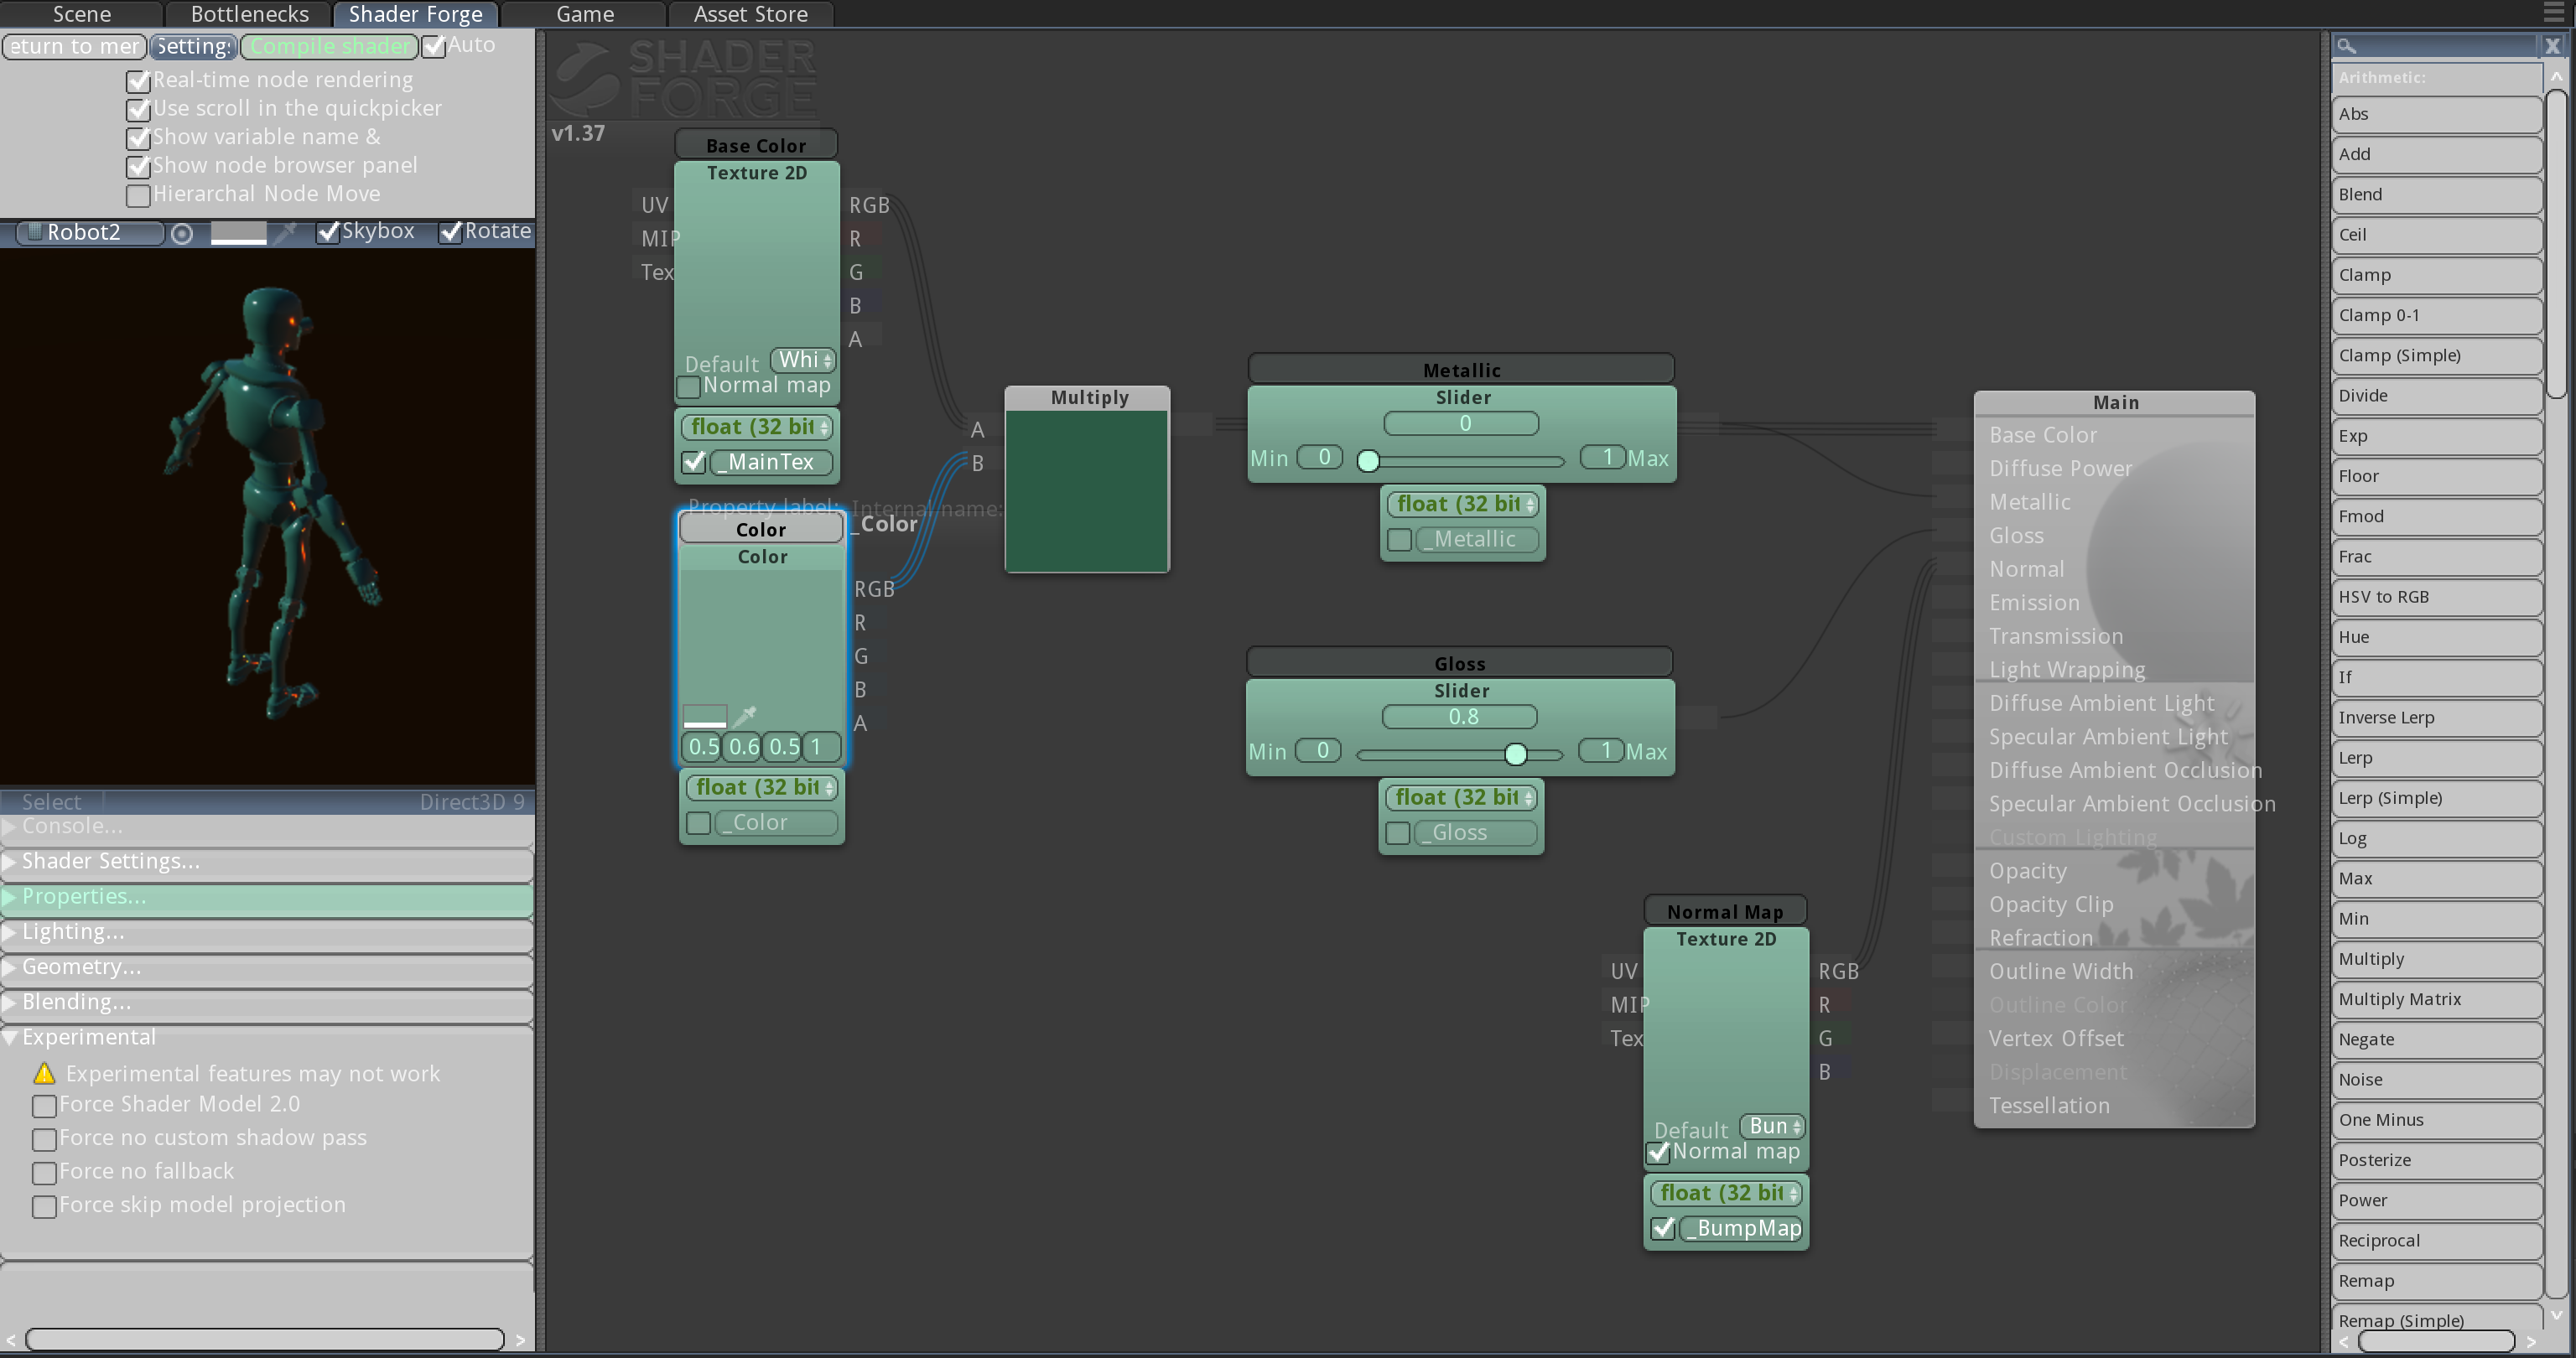
Task: Disable the Rotate checkbox
Action: pyautogui.click(x=451, y=233)
